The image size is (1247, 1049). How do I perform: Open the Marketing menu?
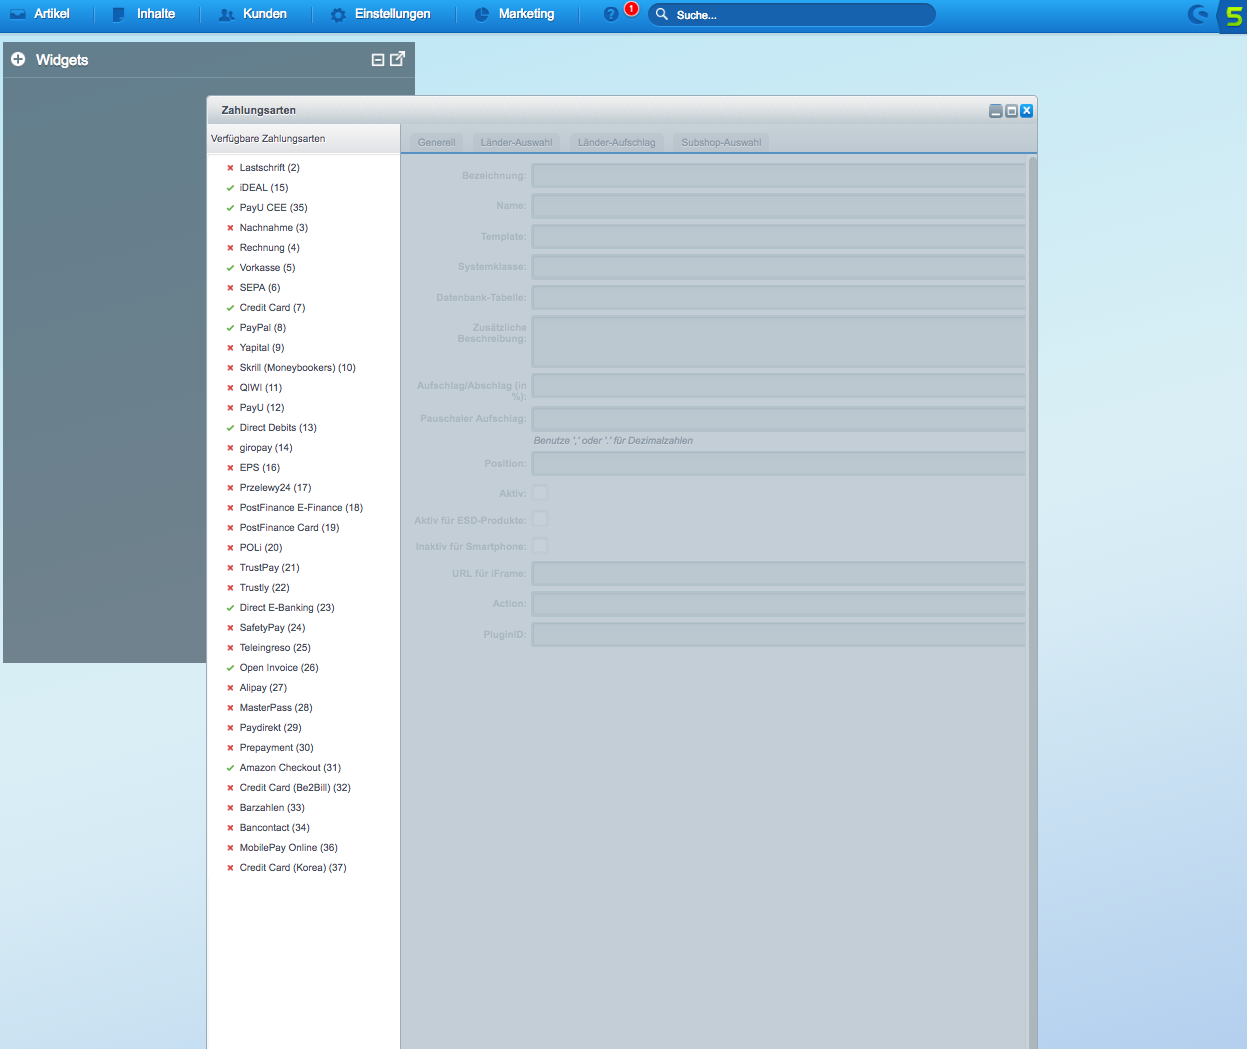coord(514,14)
